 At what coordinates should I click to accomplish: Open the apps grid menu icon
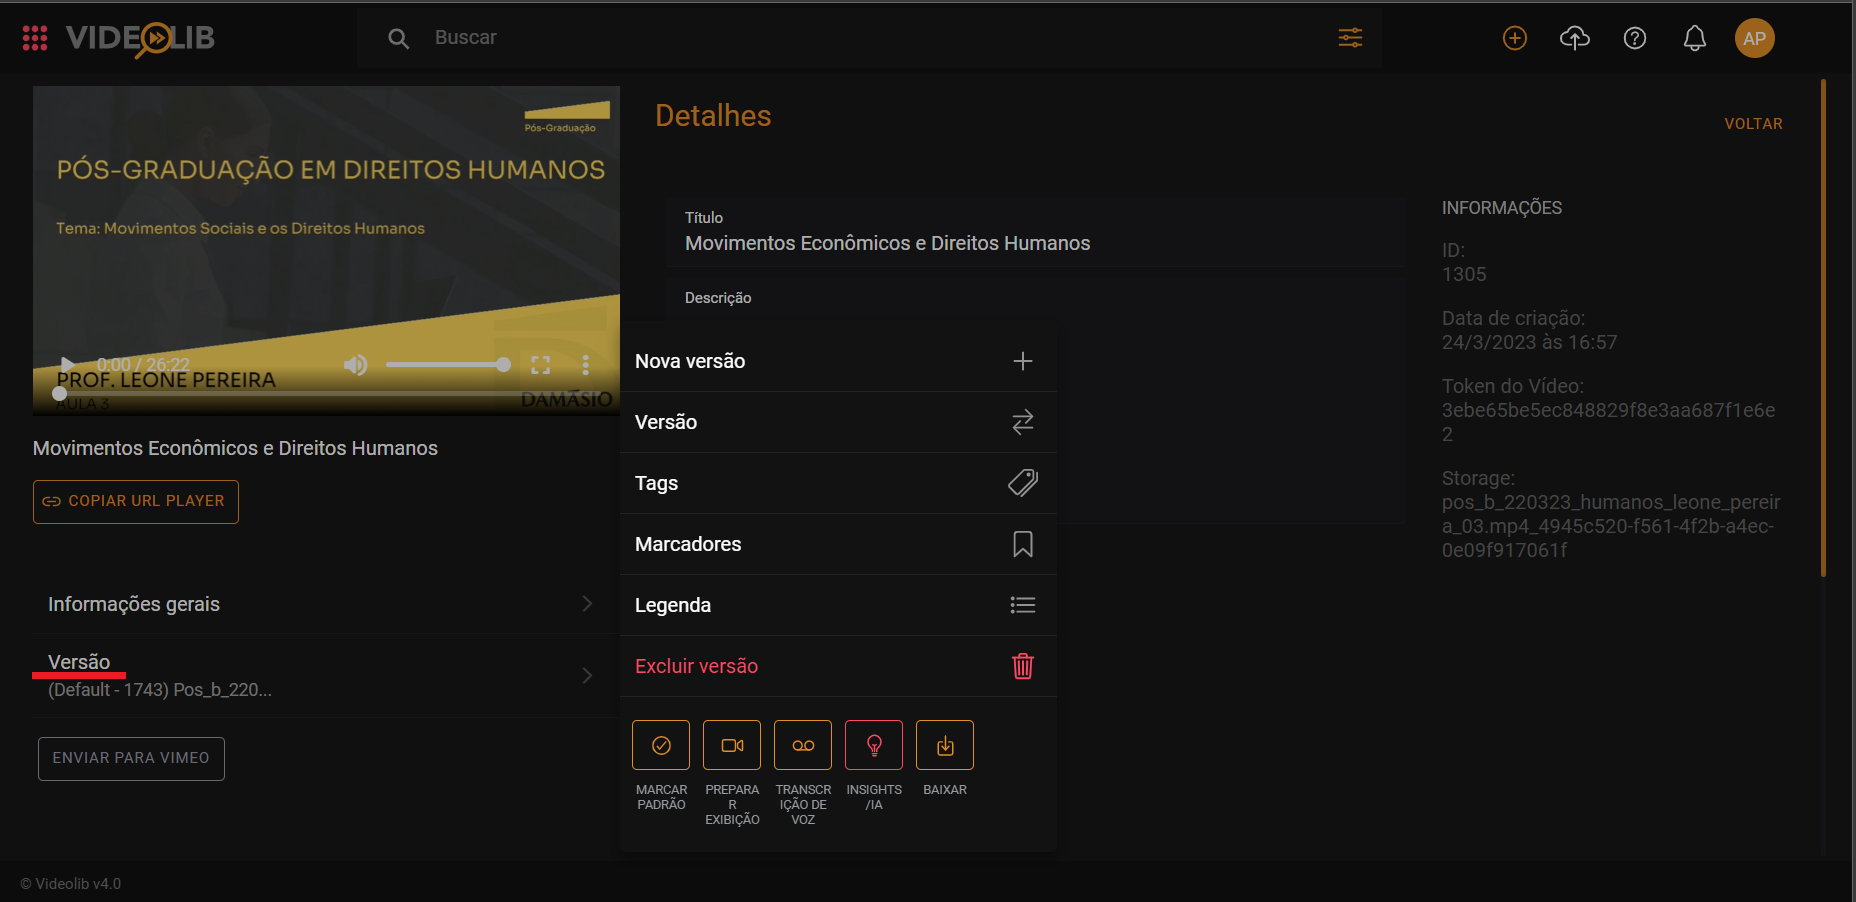tap(35, 38)
